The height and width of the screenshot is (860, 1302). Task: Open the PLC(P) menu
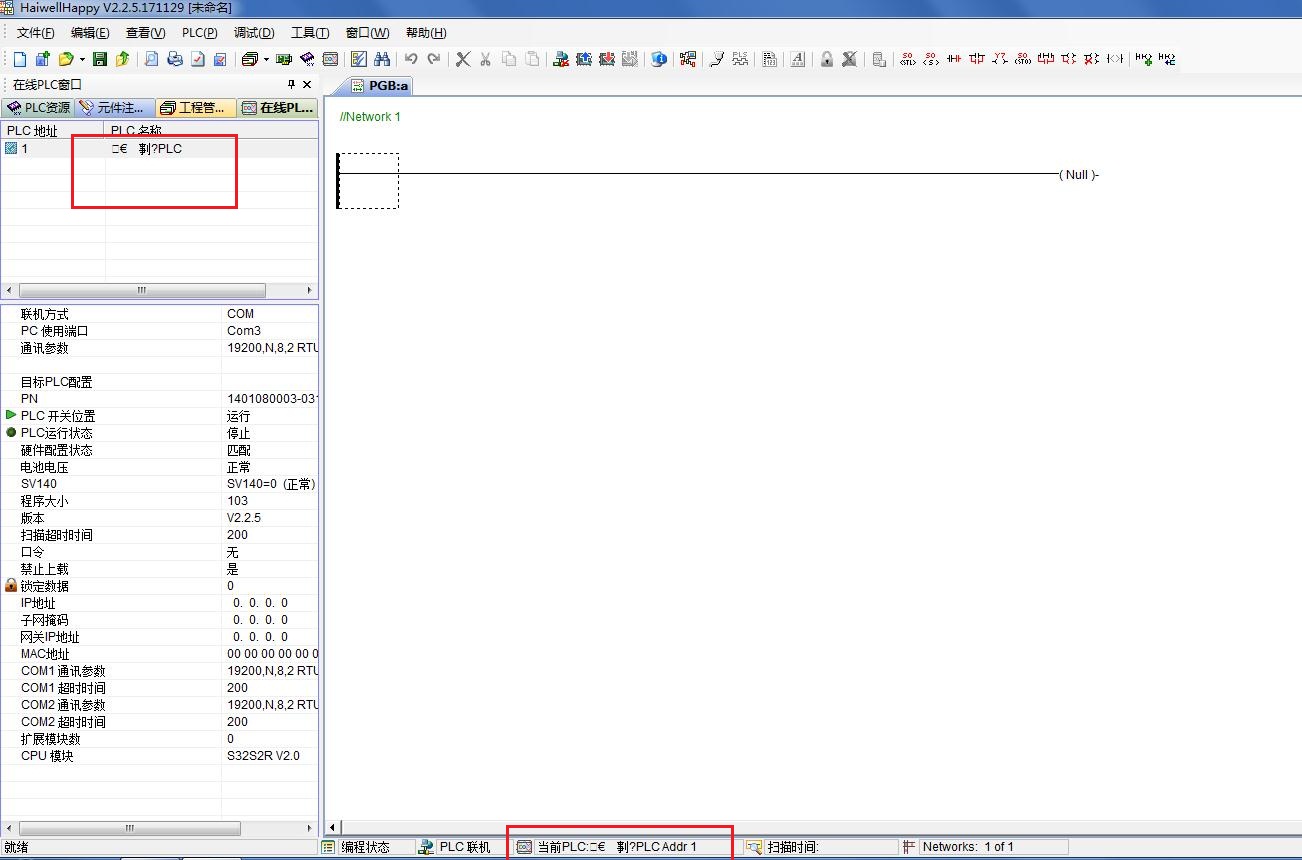pos(199,33)
